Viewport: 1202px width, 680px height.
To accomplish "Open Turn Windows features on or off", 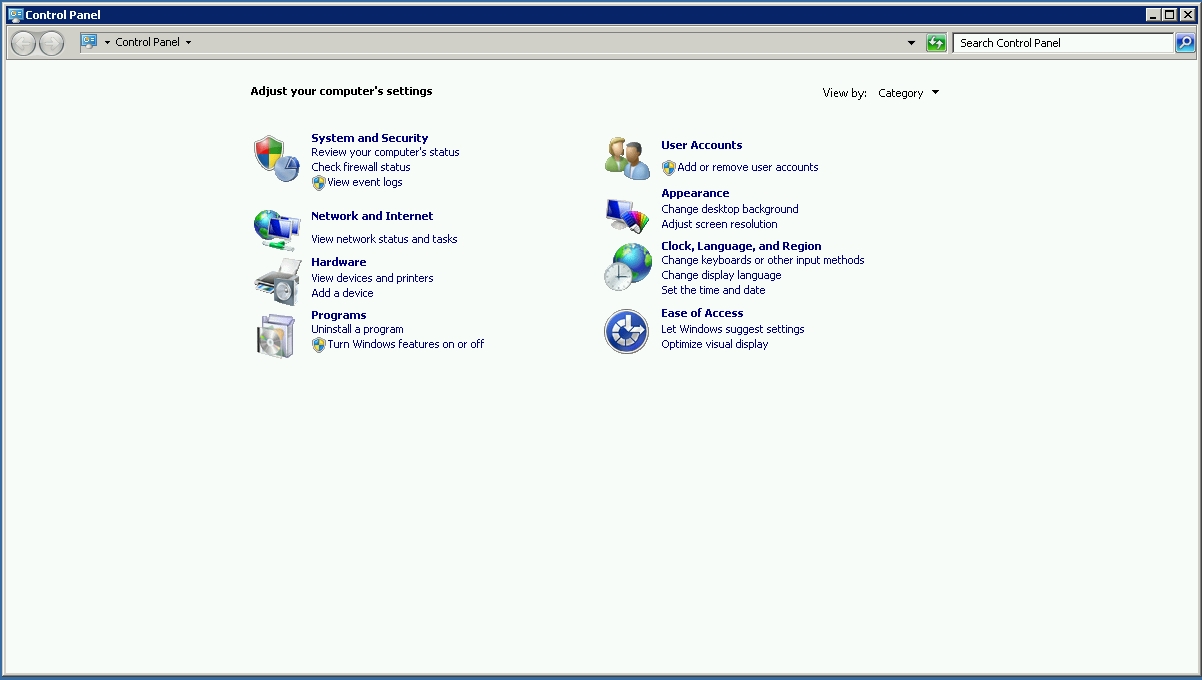I will point(406,344).
